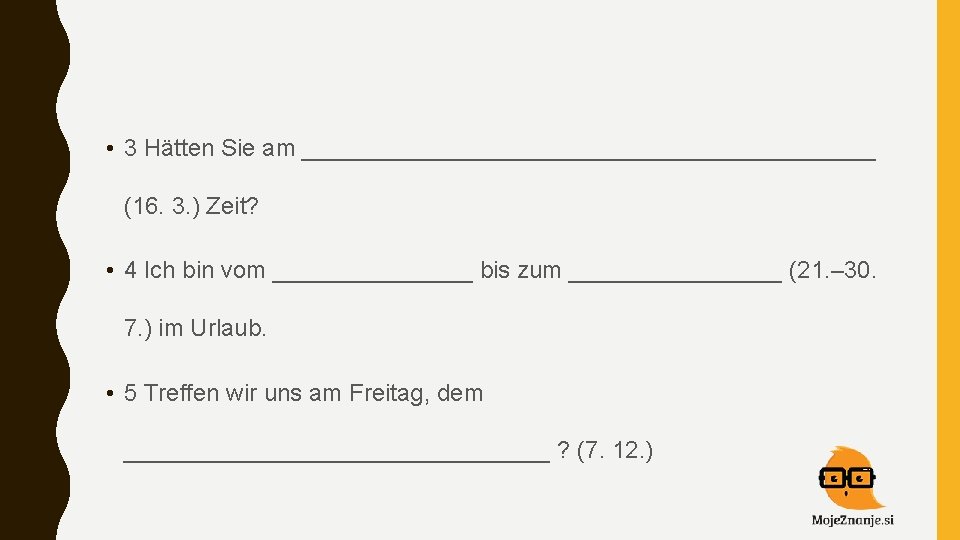Click the orange mascot logo with glasses
The width and height of the screenshot is (960, 540).
(851, 478)
